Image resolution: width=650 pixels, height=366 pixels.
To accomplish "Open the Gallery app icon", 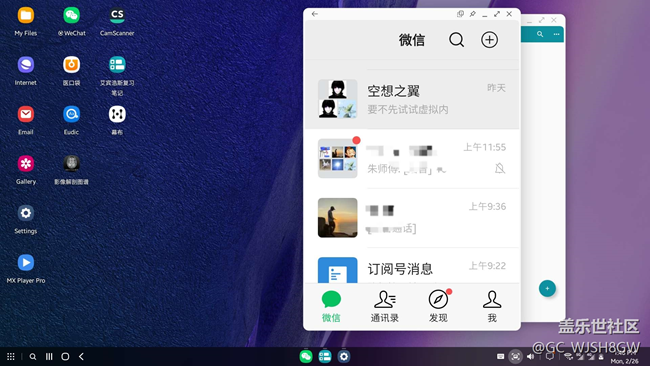I will tap(26, 164).
